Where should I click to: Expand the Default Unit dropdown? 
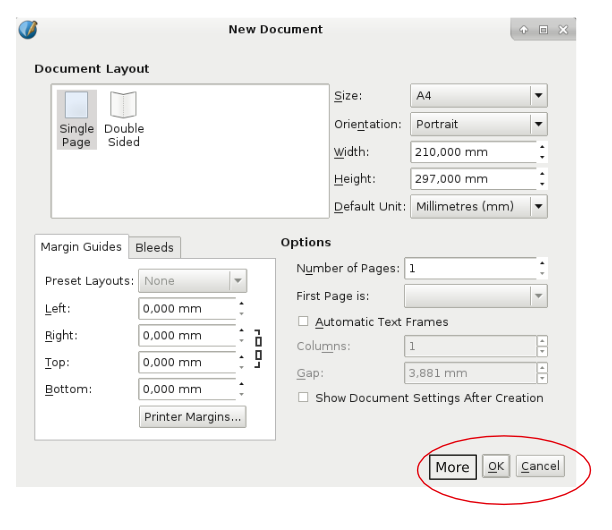479,206
